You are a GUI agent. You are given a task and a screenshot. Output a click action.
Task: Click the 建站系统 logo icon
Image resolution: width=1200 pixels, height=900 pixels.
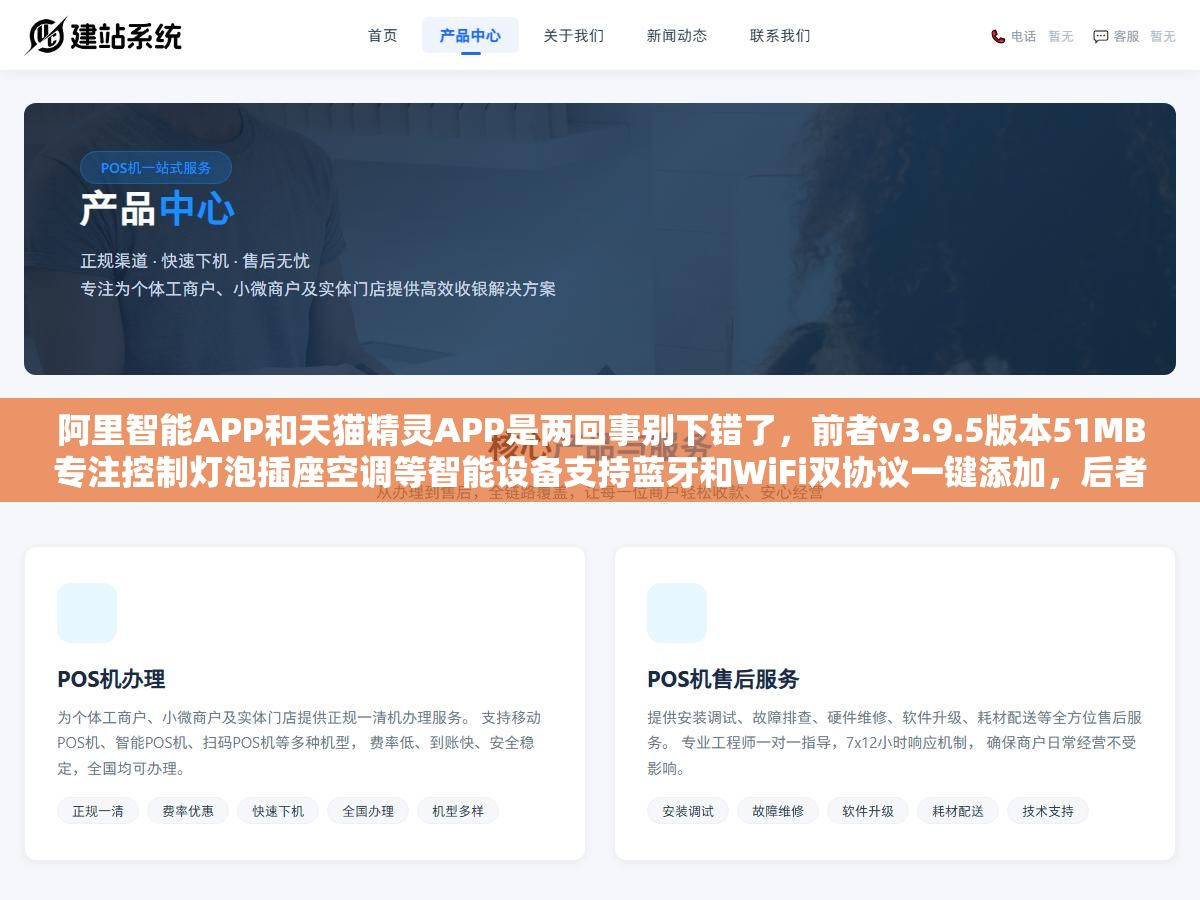pos(45,36)
